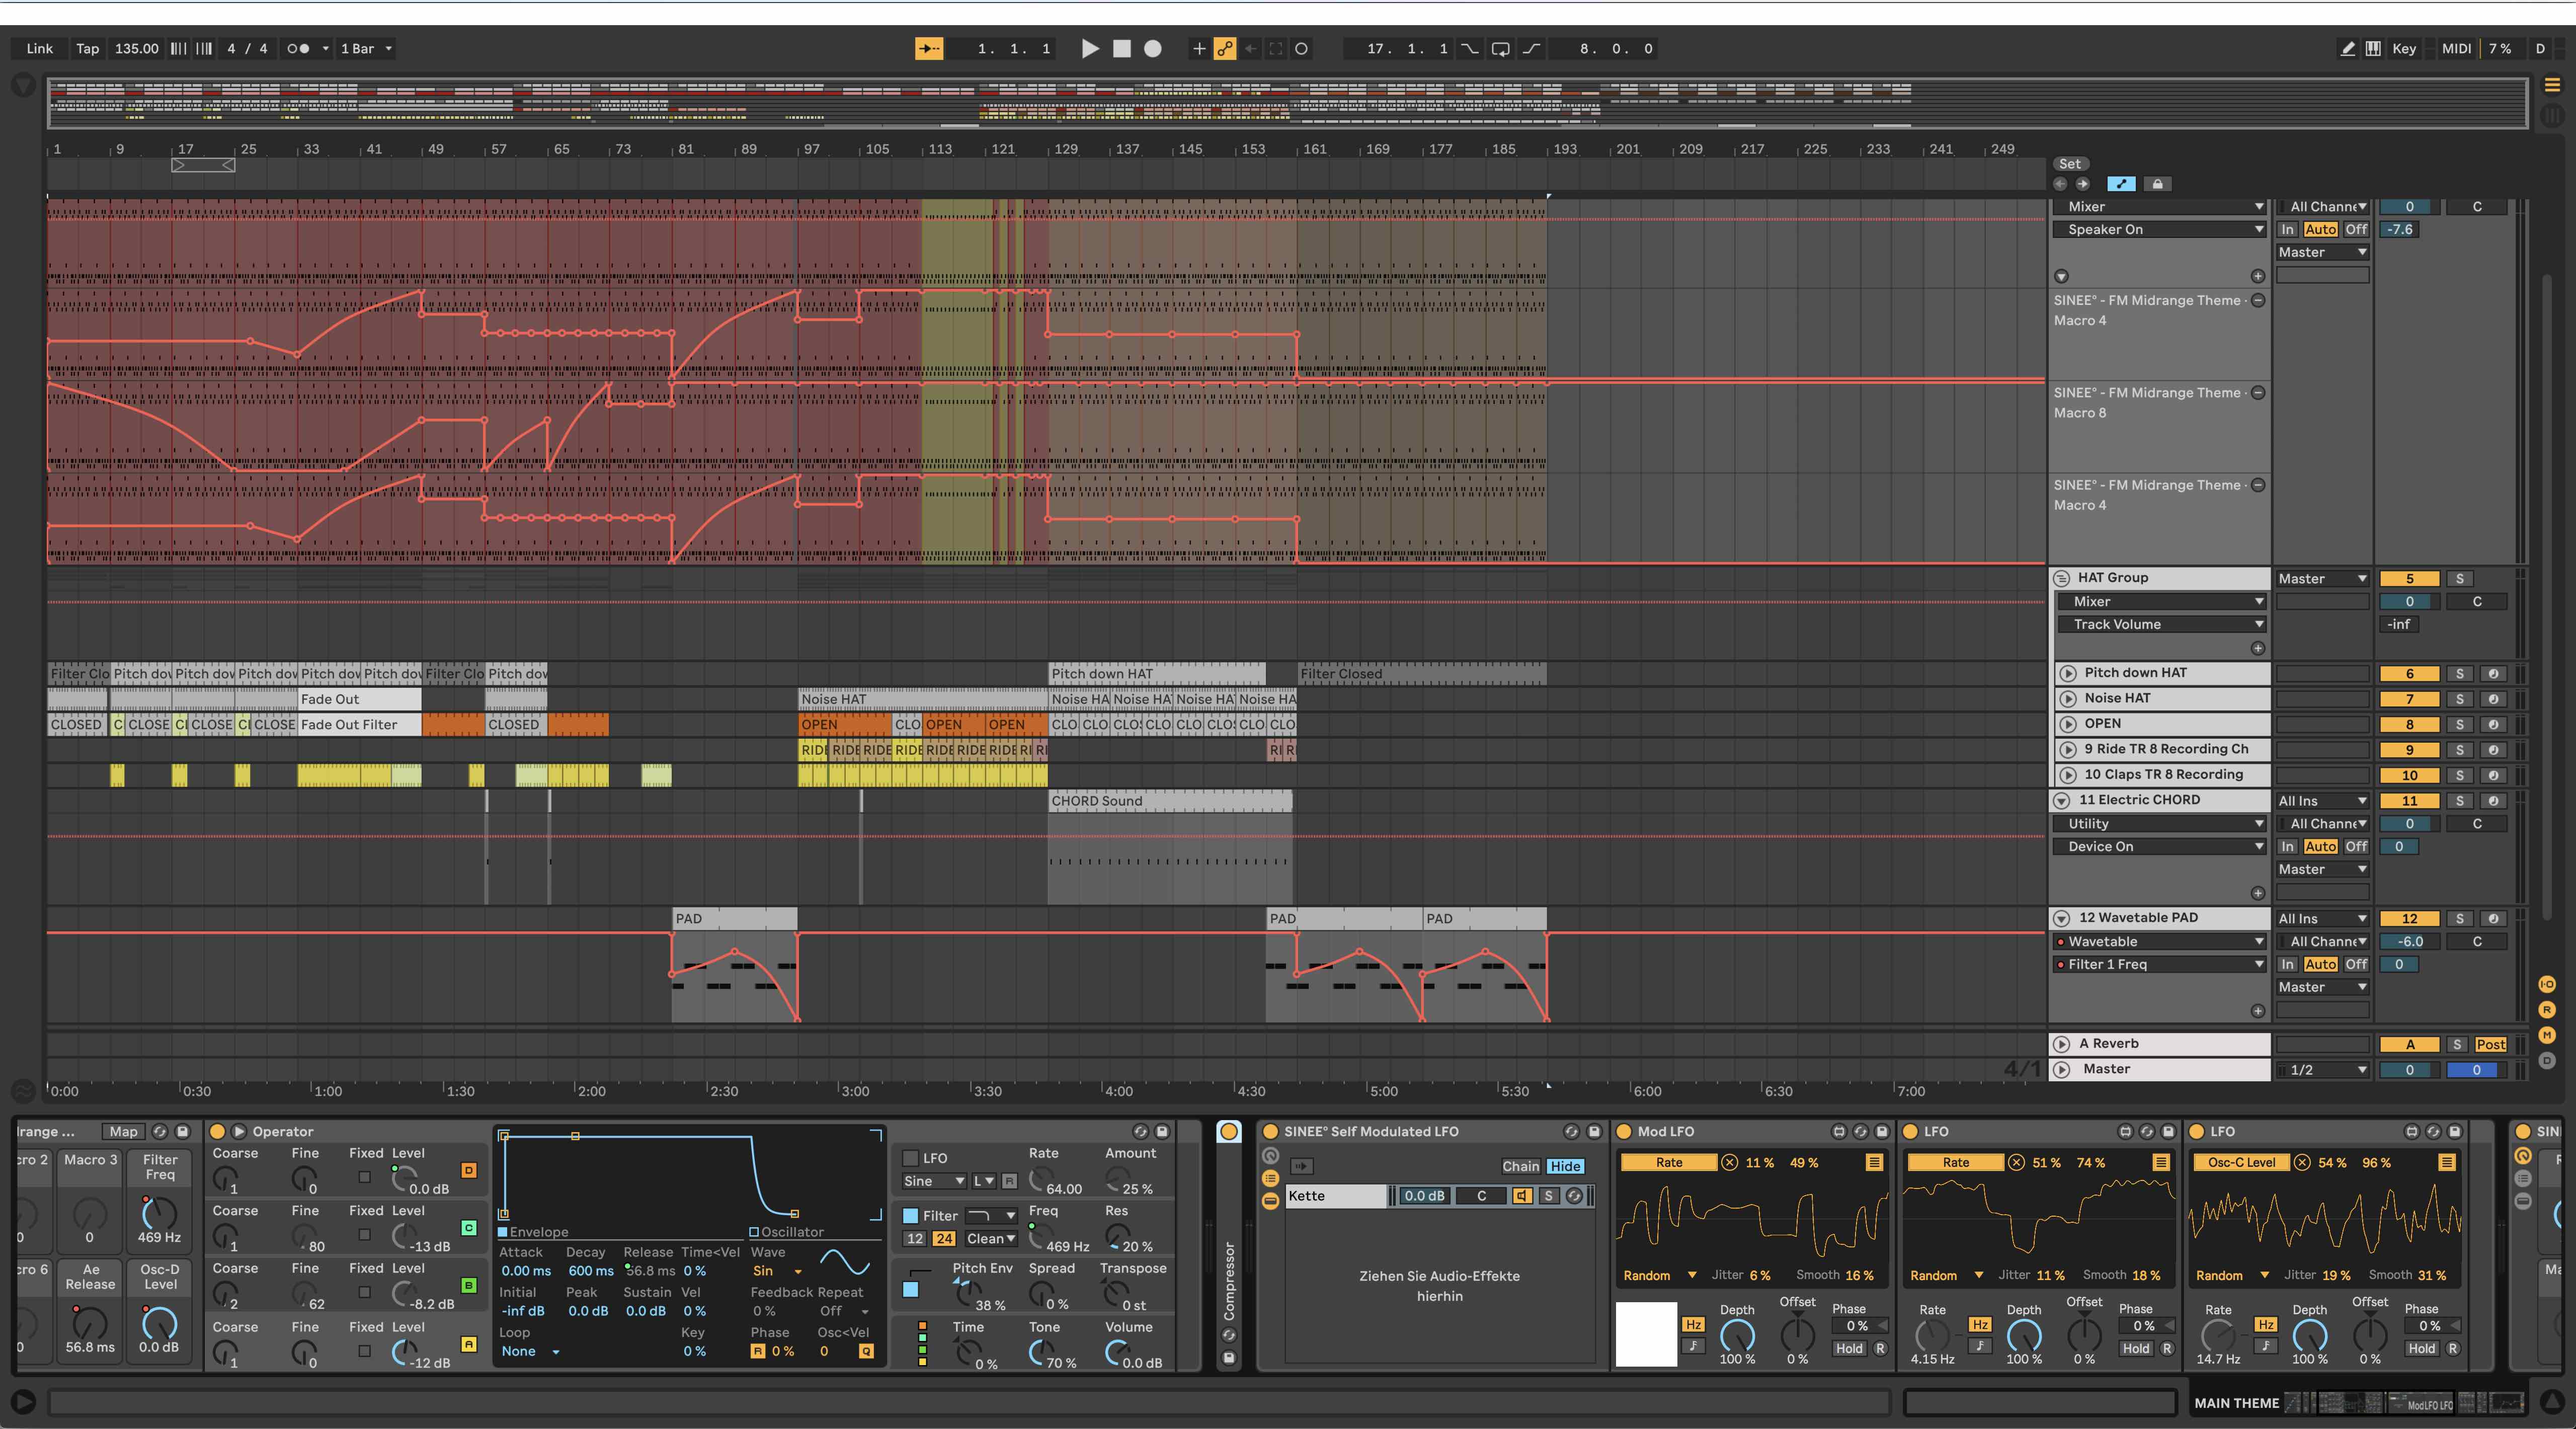Click the Link button
This screenshot has width=2576, height=1429.
coord(40,48)
